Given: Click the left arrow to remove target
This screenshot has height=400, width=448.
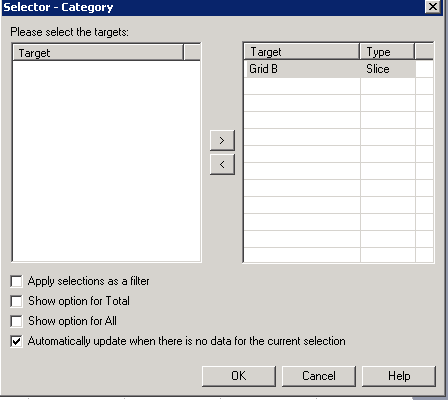Looking at the screenshot, I should pyautogui.click(x=222, y=164).
